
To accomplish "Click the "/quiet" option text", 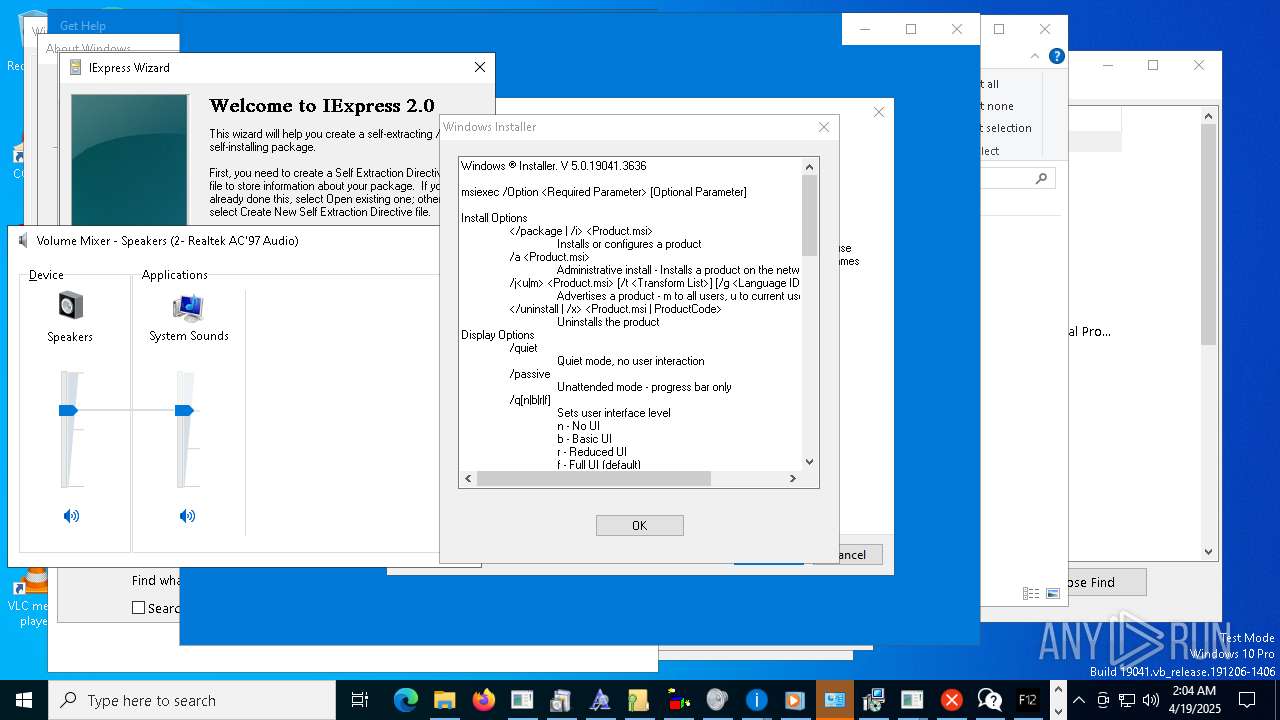I will coord(524,348).
